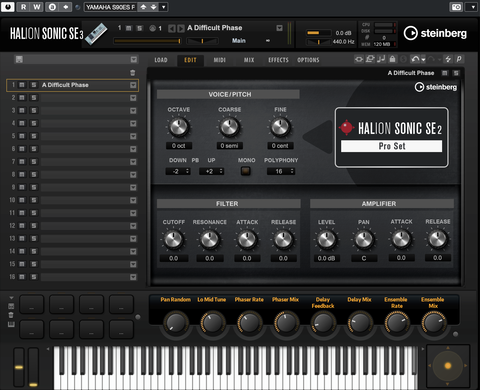Open program loader dropdown beside A Difficult Phase

[x=279, y=28]
